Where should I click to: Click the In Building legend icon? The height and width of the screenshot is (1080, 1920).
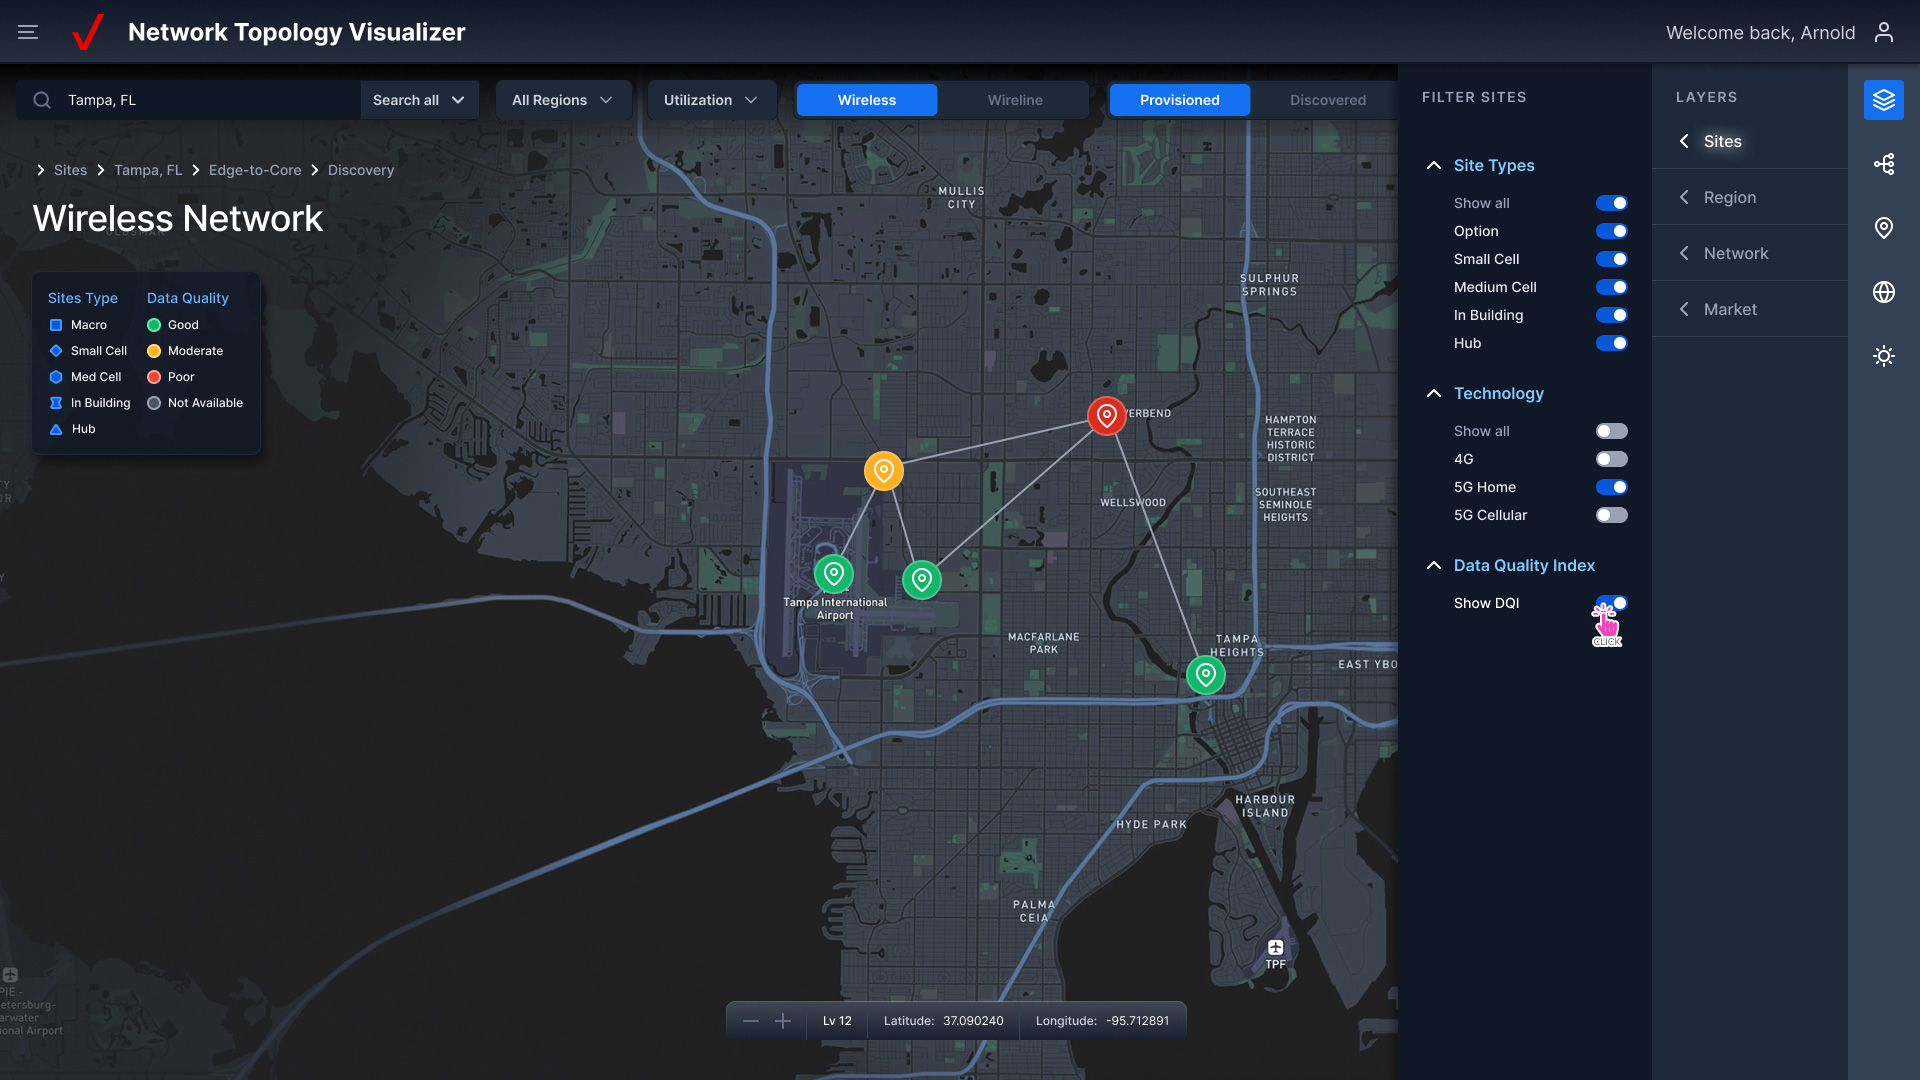56,403
